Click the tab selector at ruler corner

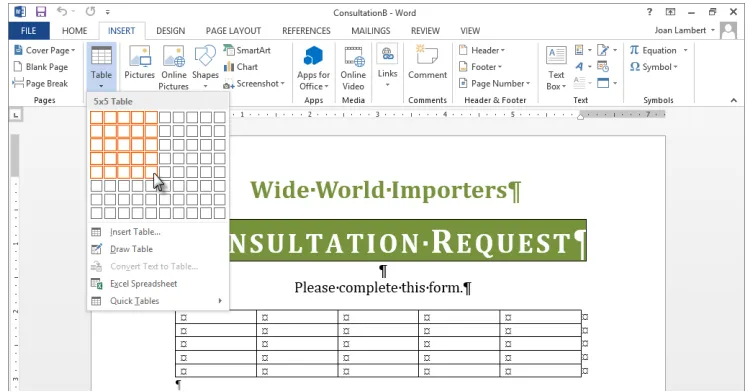click(x=16, y=115)
